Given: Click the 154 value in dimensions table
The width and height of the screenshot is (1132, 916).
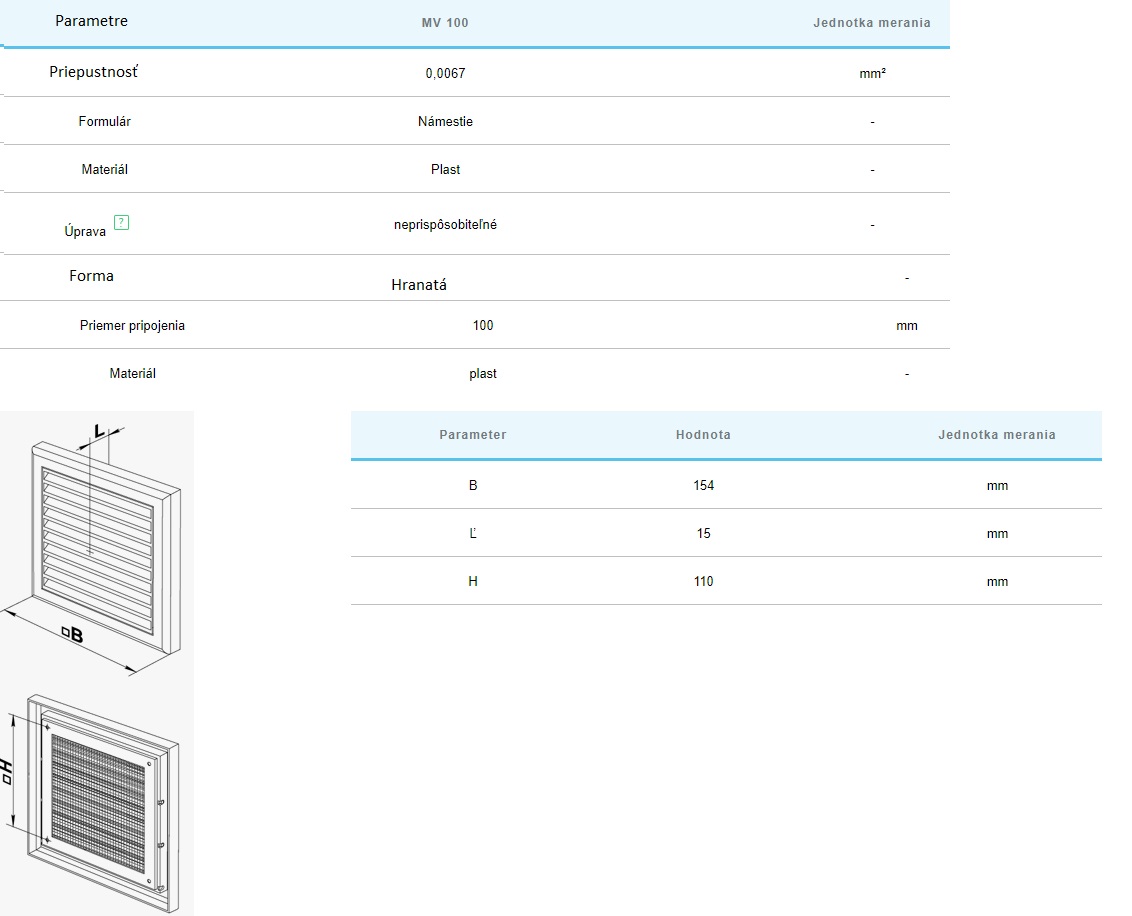Looking at the screenshot, I should (703, 485).
